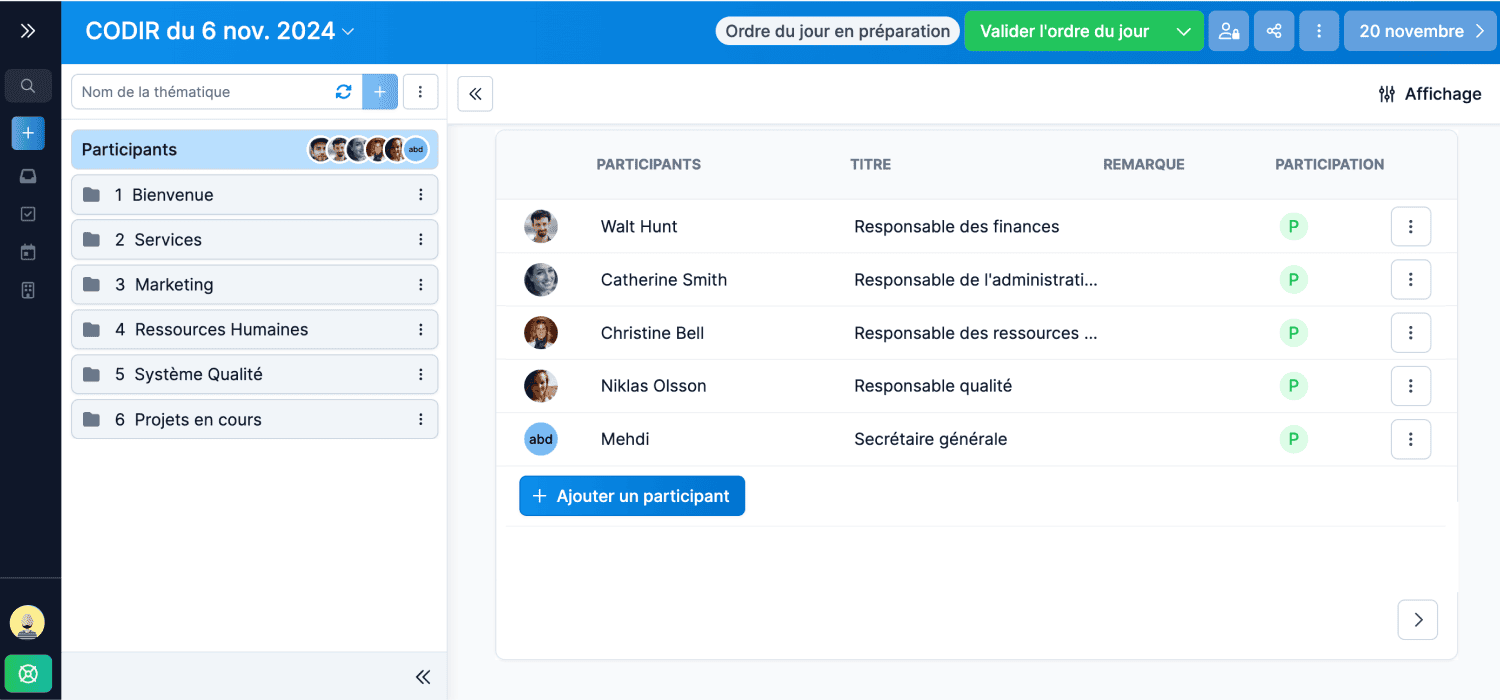This screenshot has width=1500, height=700.
Task: Toggle Christine Bell's participation P badge
Action: (x=1293, y=333)
